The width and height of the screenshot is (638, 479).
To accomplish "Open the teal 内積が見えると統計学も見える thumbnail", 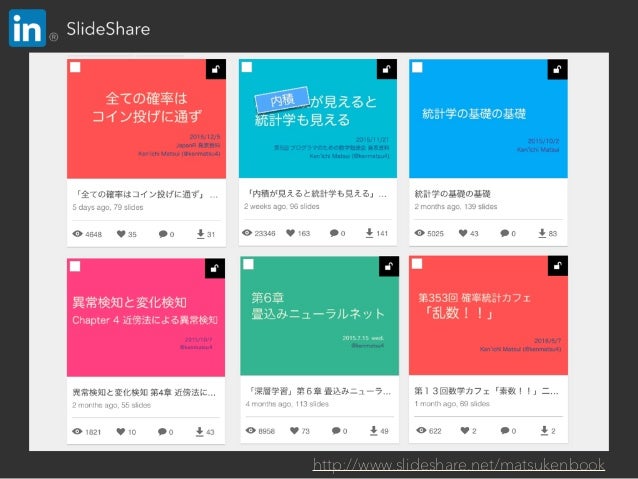I will click(318, 118).
